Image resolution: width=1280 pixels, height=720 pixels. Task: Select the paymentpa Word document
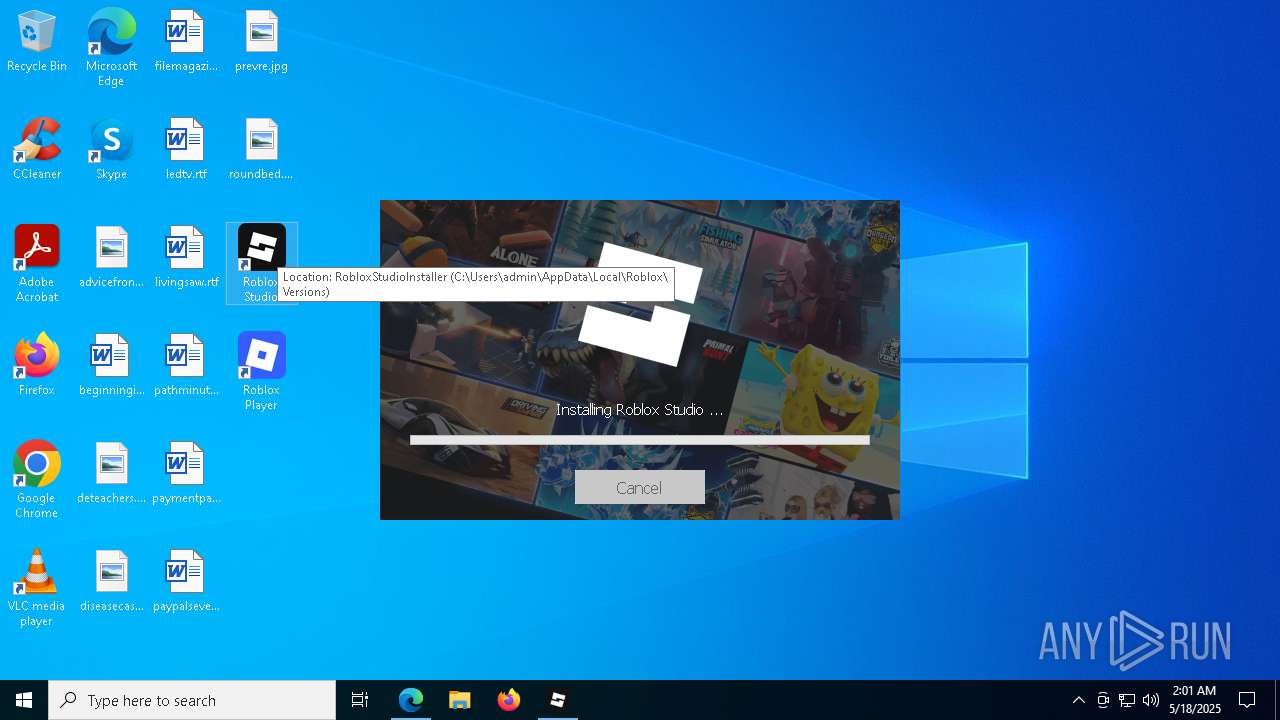pyautogui.click(x=186, y=474)
